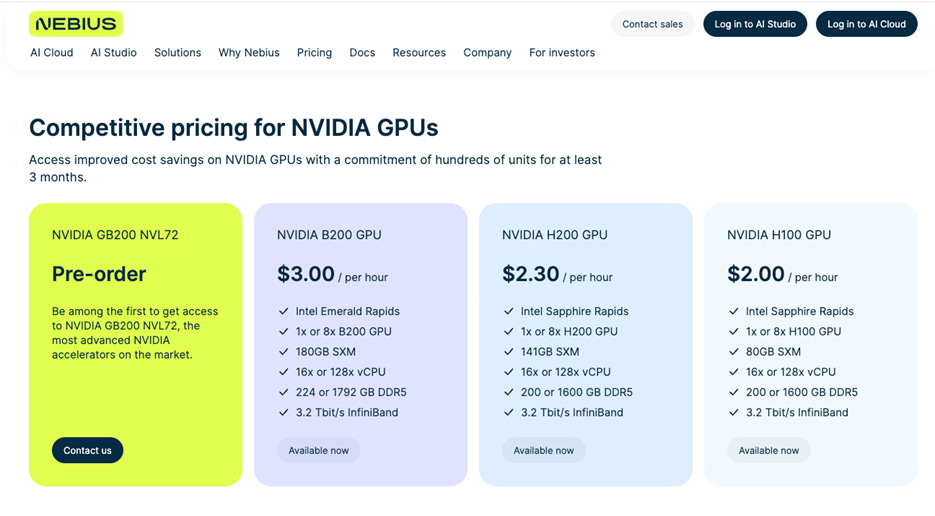Open the Resources menu
This screenshot has height=516, width=935.
click(419, 52)
